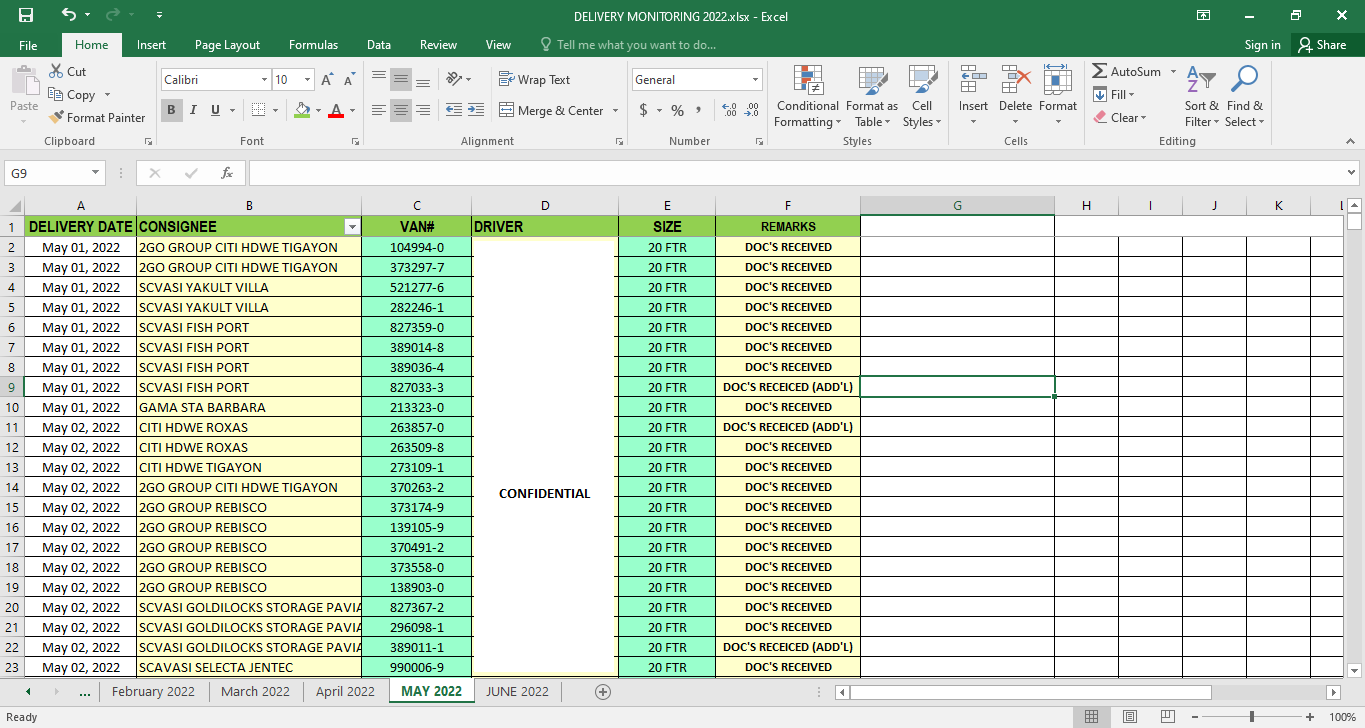The image size is (1365, 728).
Task: Expand the Name Box dropdown
Action: tap(96, 173)
